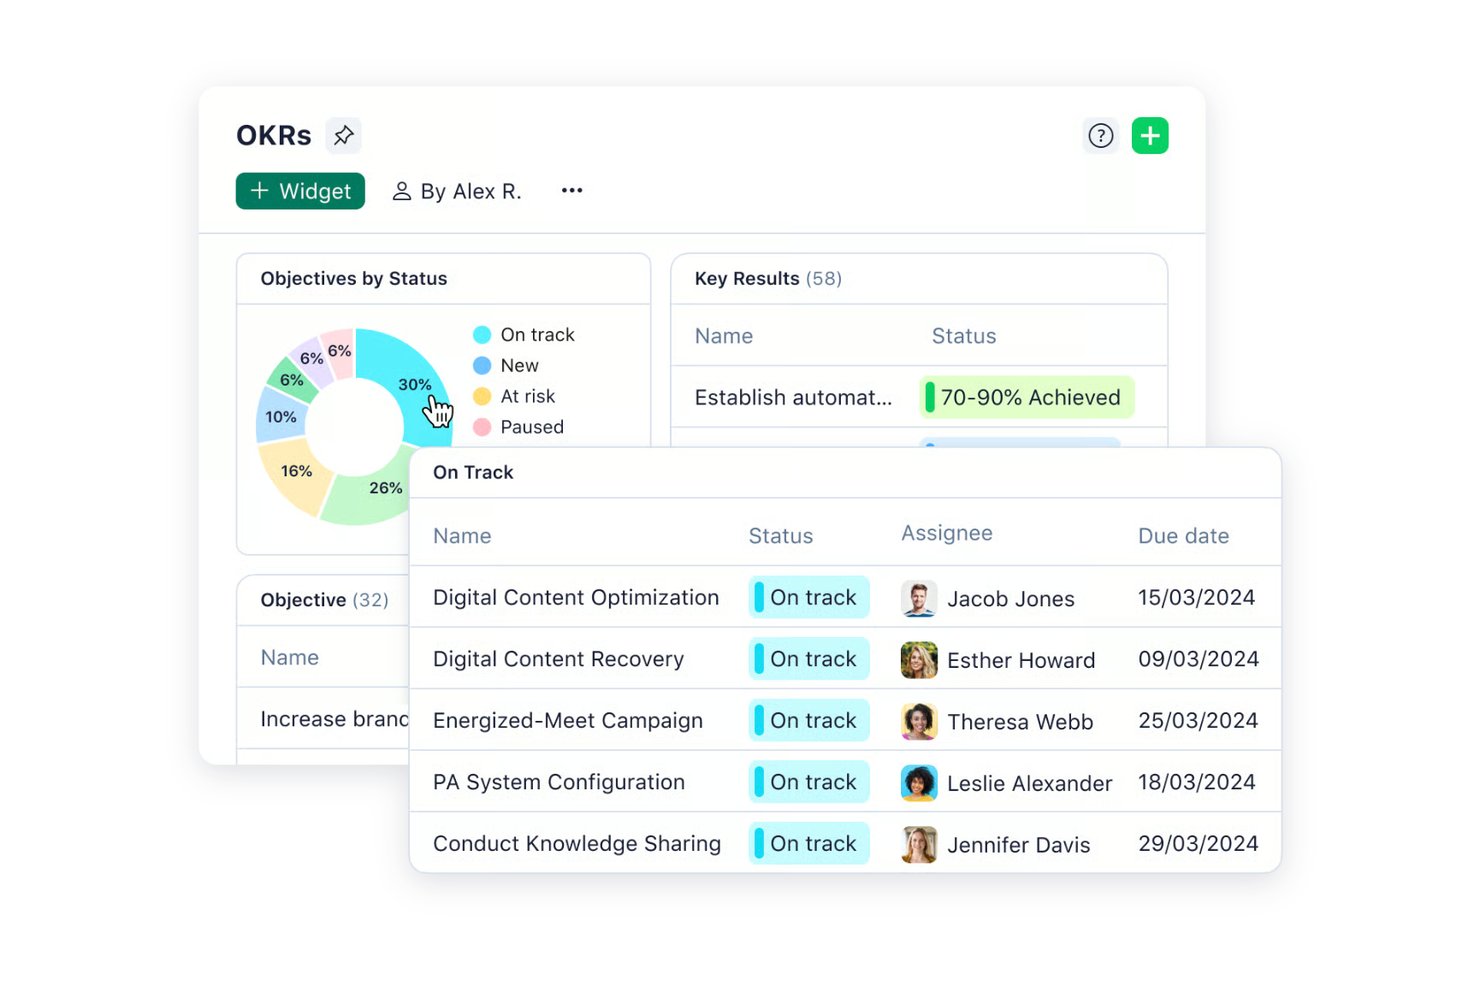This screenshot has height=987, width=1480.
Task: Click the On track legend color dot
Action: pyautogui.click(x=482, y=334)
